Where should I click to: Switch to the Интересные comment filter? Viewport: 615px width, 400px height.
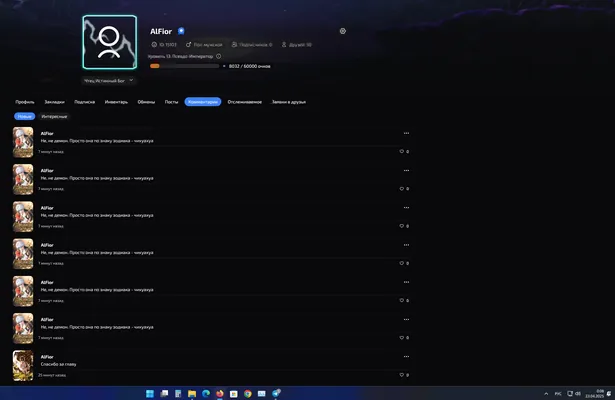click(x=55, y=116)
